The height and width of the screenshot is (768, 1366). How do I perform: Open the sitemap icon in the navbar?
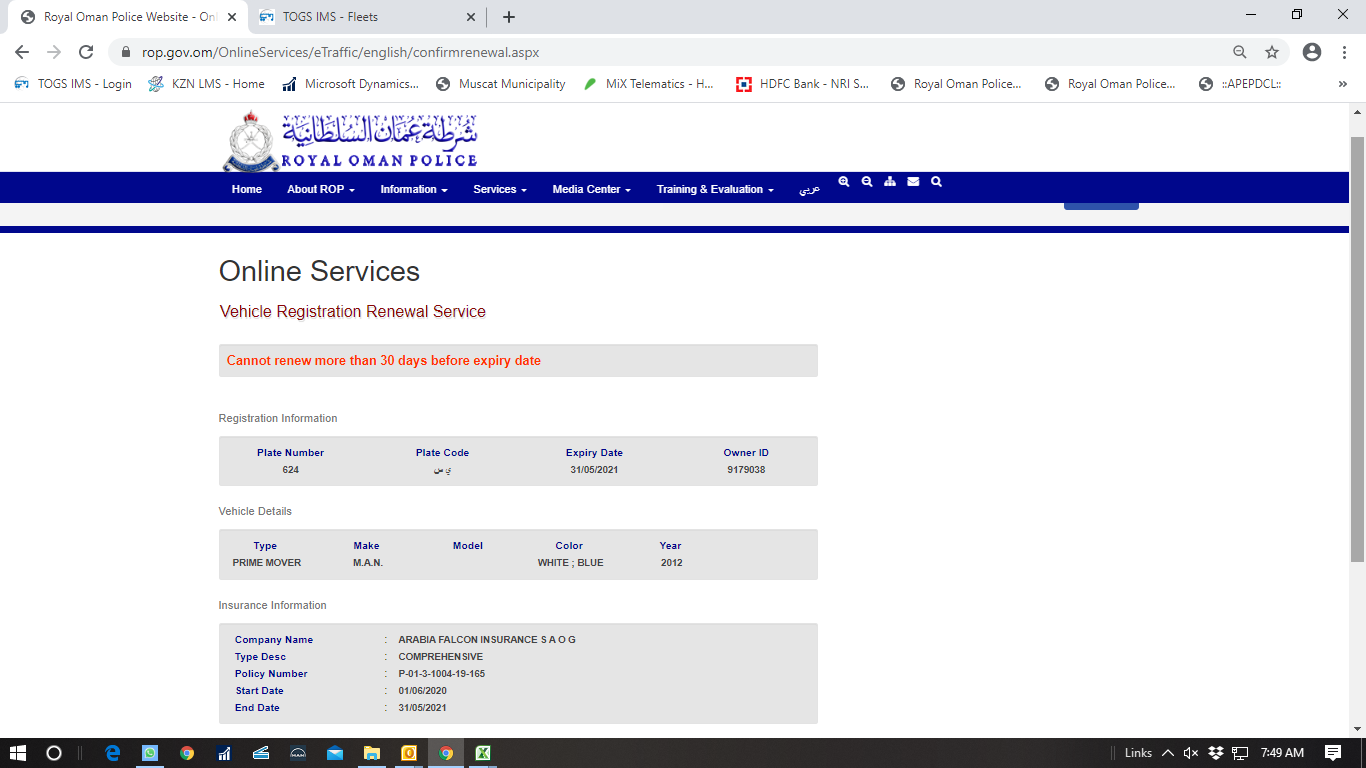pyautogui.click(x=890, y=182)
